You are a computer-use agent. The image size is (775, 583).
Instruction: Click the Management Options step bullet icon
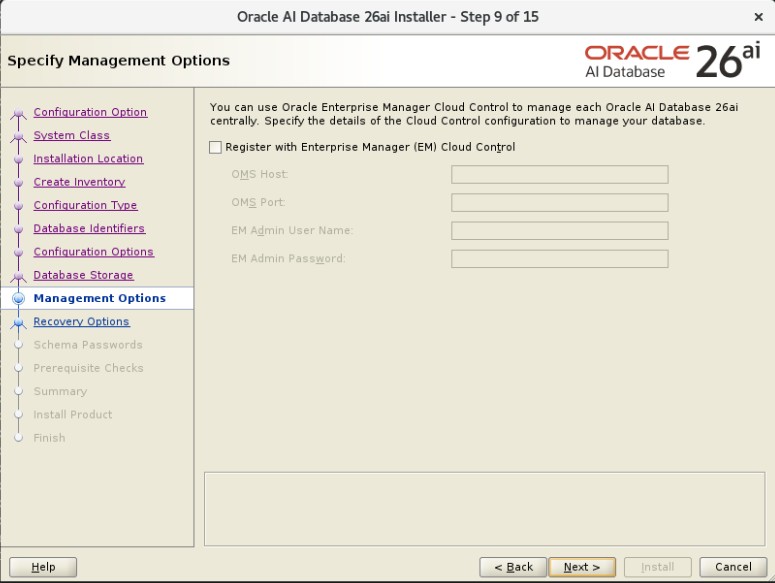tap(18, 298)
